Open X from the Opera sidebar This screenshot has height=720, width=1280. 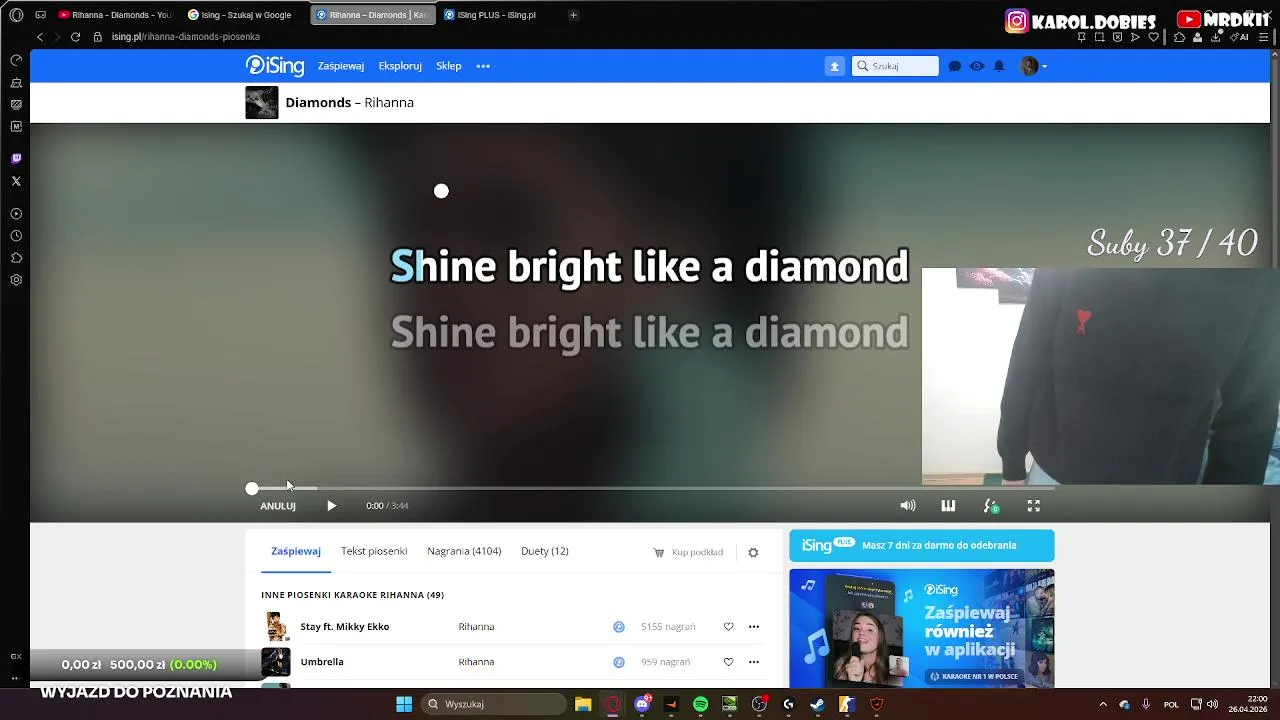pyautogui.click(x=16, y=181)
